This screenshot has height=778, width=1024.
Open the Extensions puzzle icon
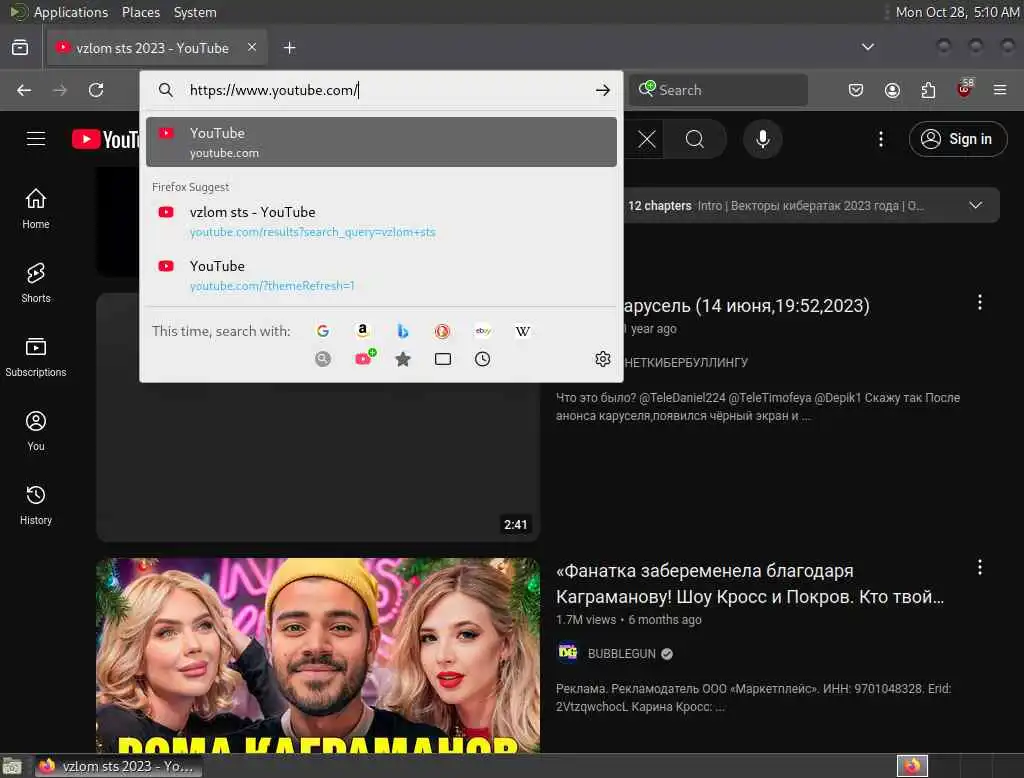click(x=928, y=90)
